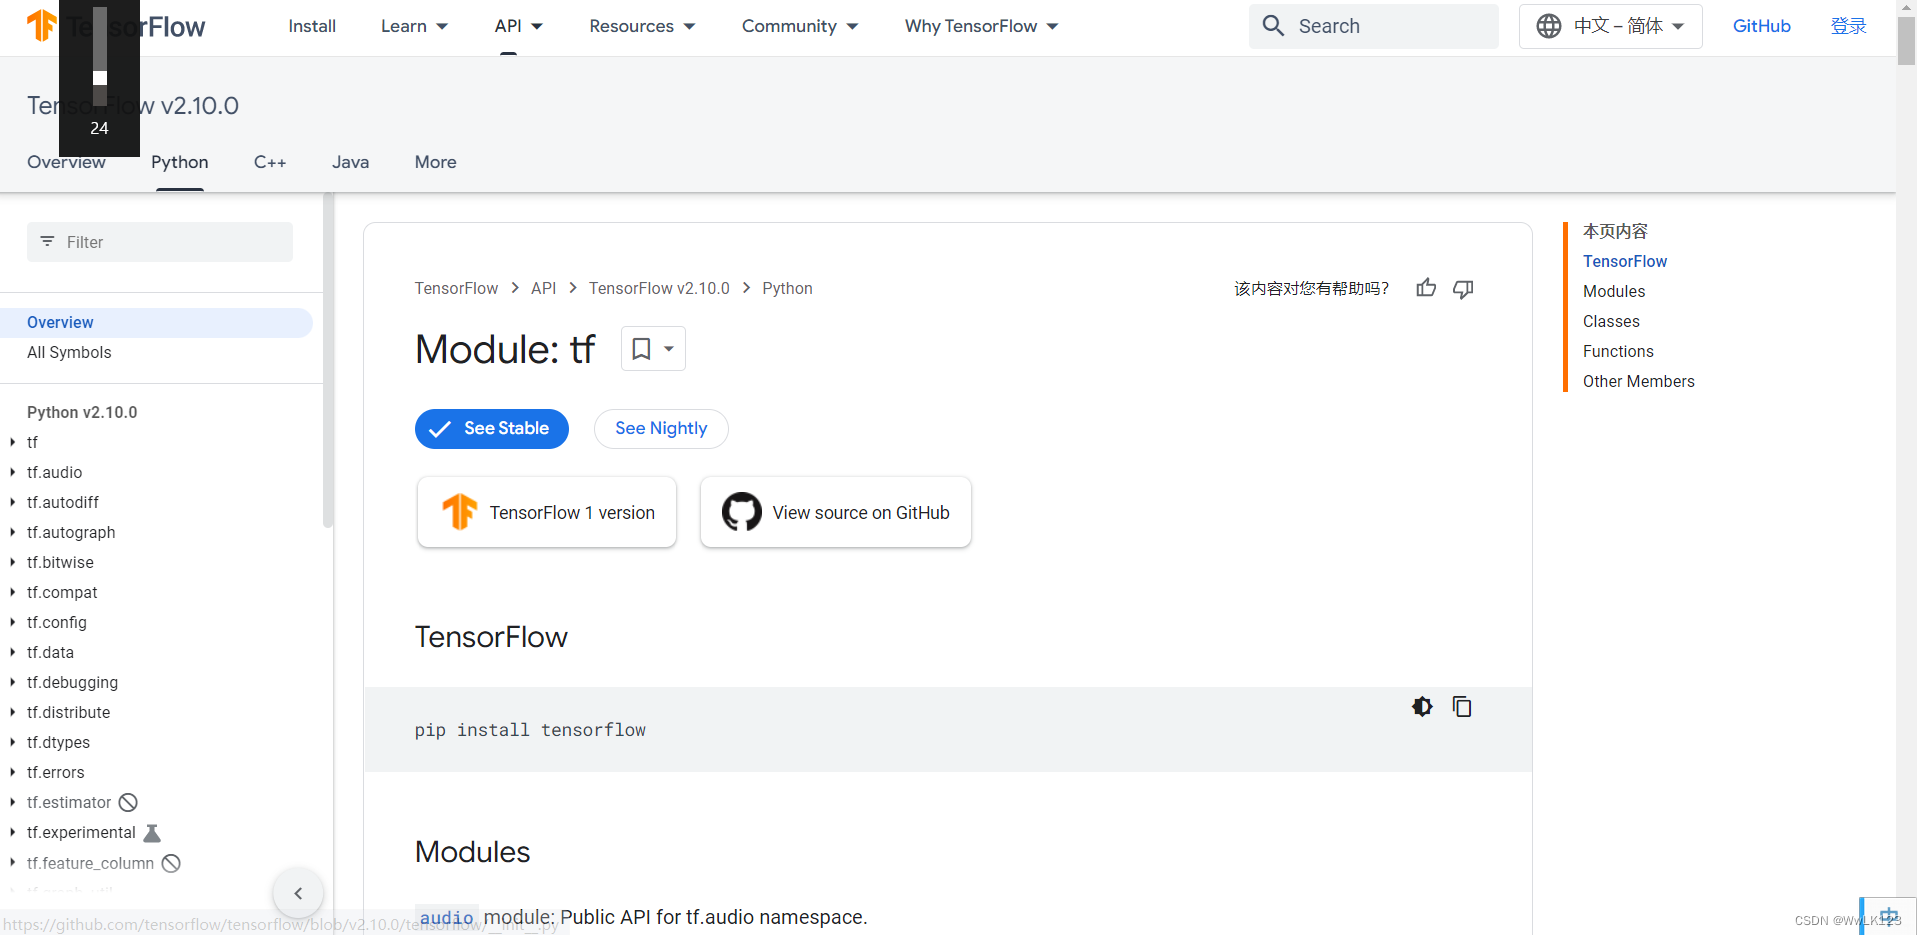Copy the pip install code snippet

(x=1462, y=706)
